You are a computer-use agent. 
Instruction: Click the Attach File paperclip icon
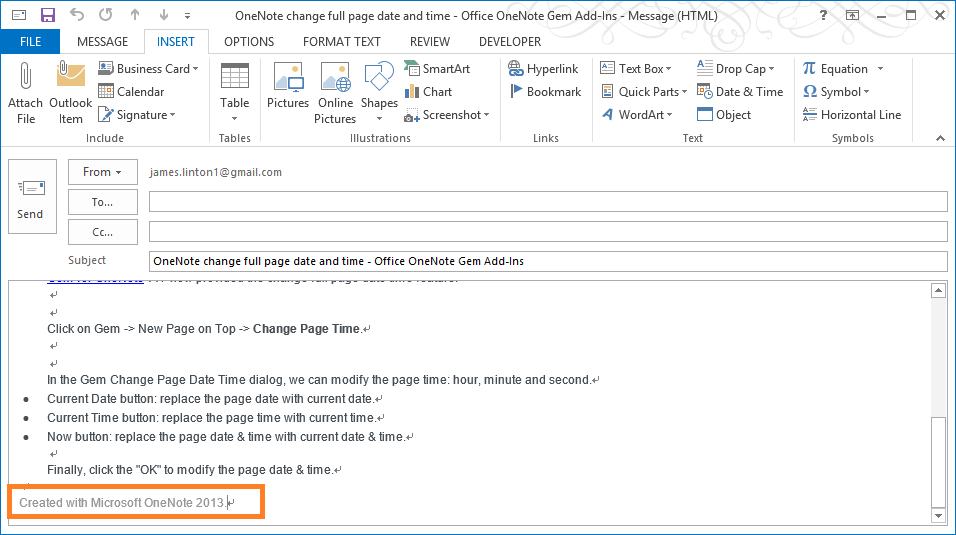tap(25, 76)
